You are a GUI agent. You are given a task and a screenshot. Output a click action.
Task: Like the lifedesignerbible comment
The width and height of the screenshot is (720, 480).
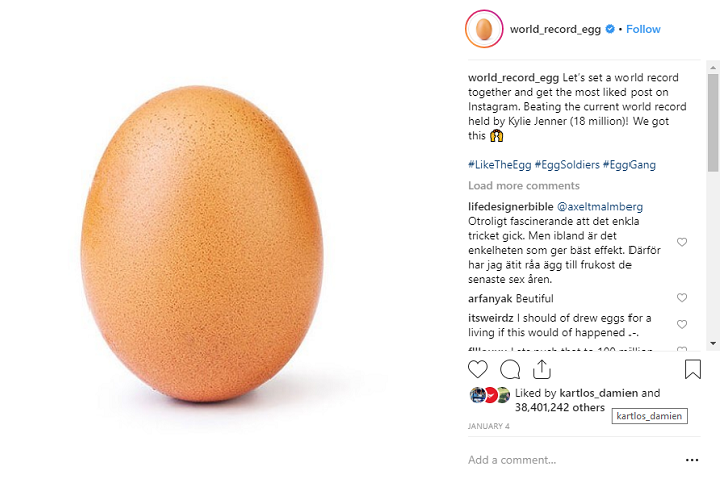pyautogui.click(x=682, y=242)
